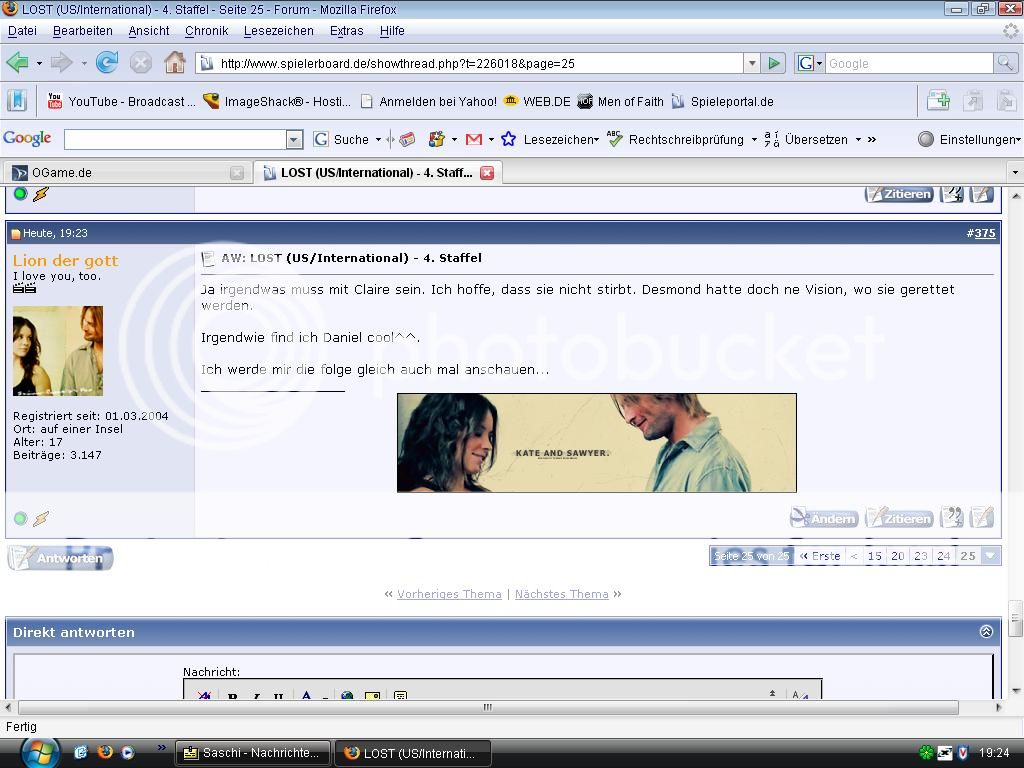Click the Google toolbar bookmarks star icon
This screenshot has width=1024, height=768.
508,139
